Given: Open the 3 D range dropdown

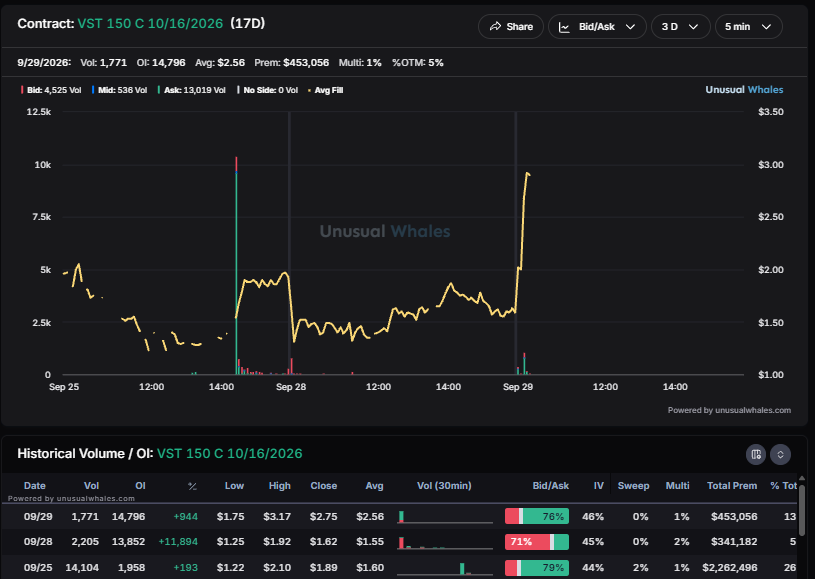Looking at the screenshot, I should (x=680, y=27).
